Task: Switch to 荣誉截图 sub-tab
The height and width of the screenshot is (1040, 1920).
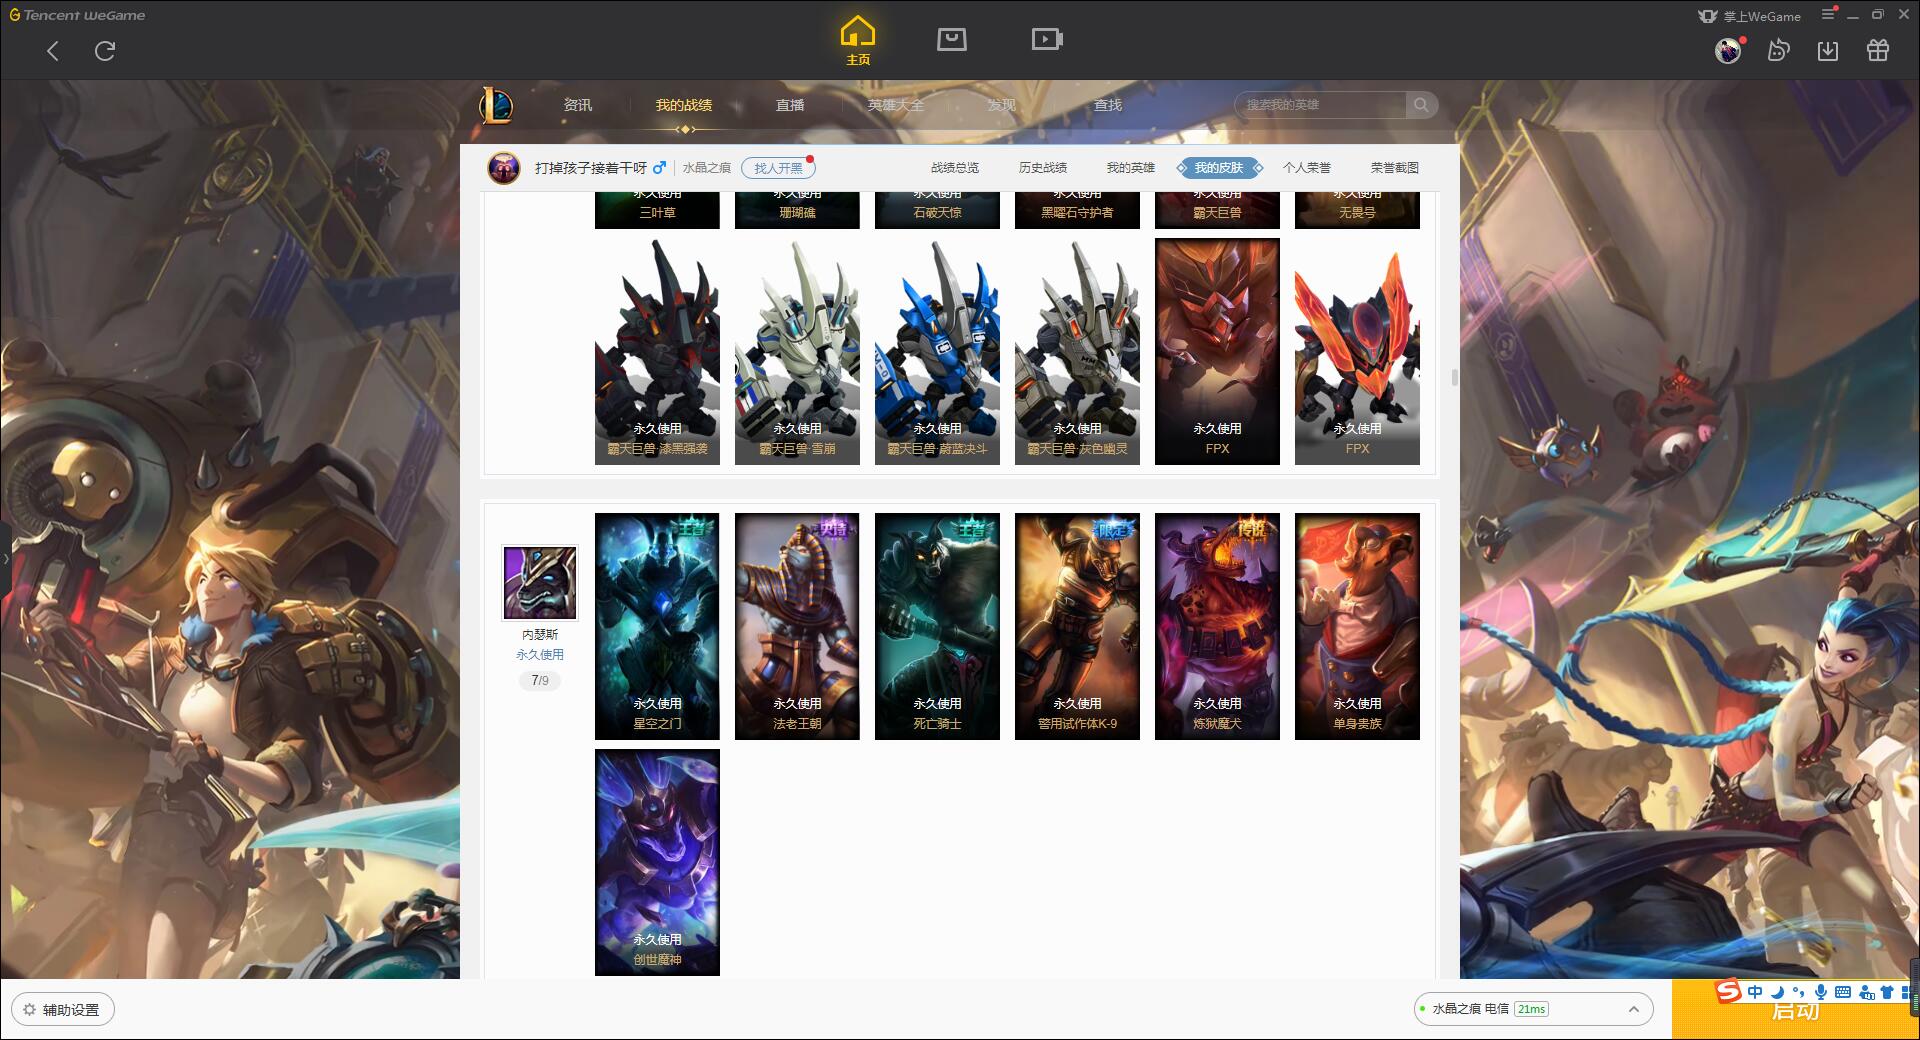Action: tap(1395, 168)
